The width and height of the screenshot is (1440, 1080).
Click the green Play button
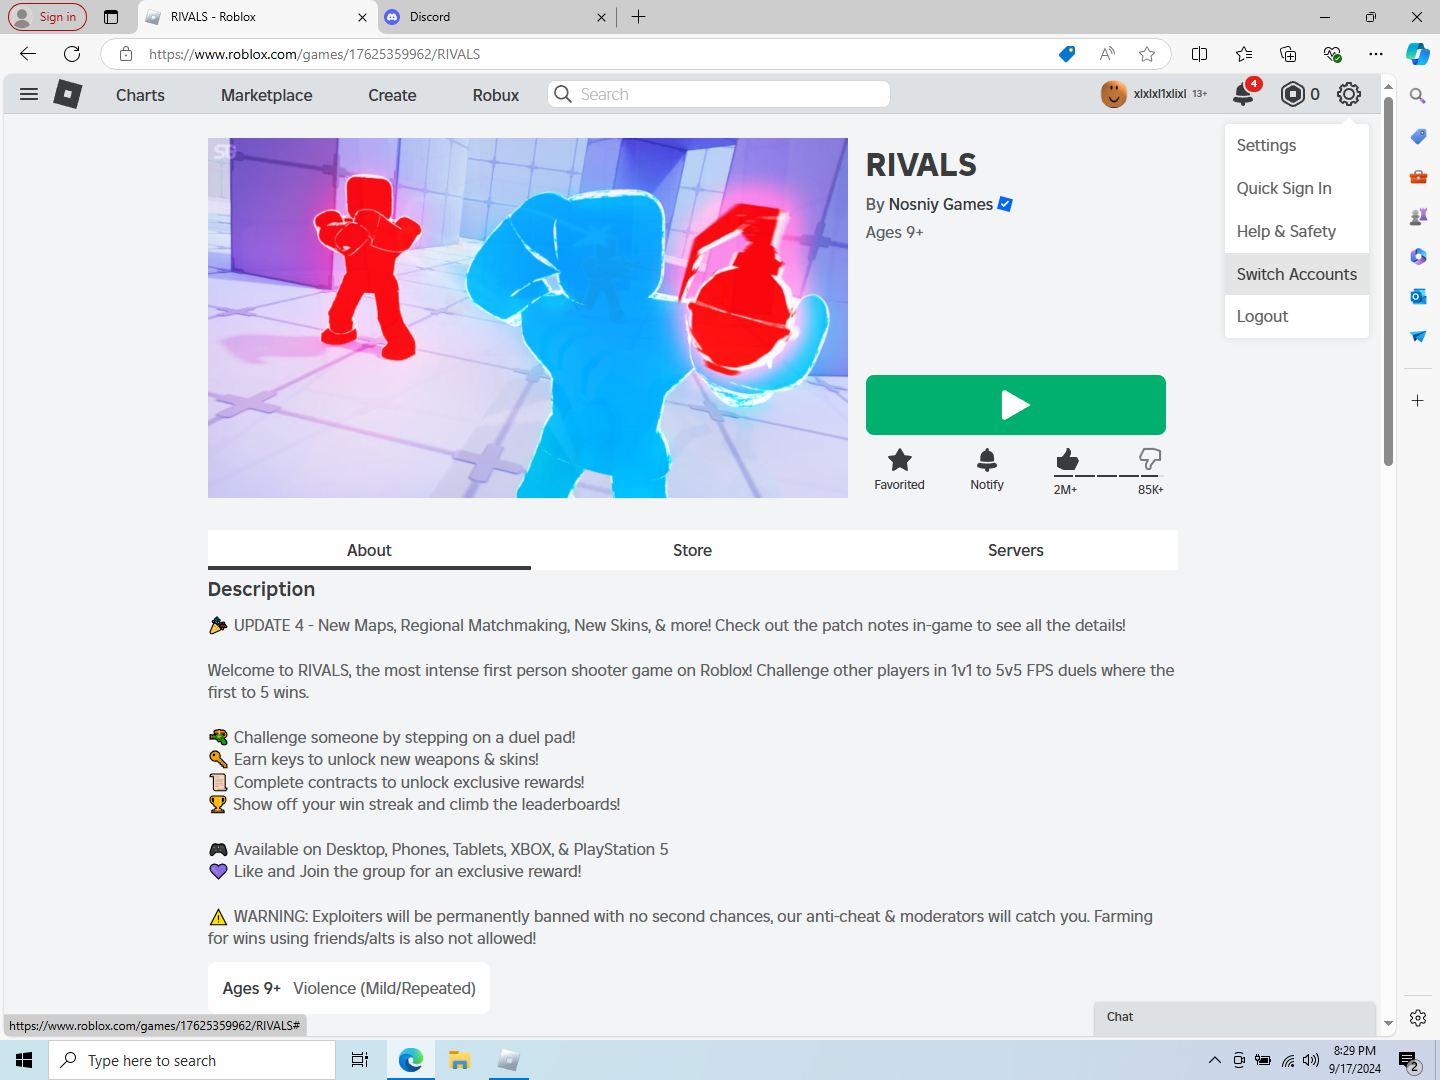point(1016,405)
